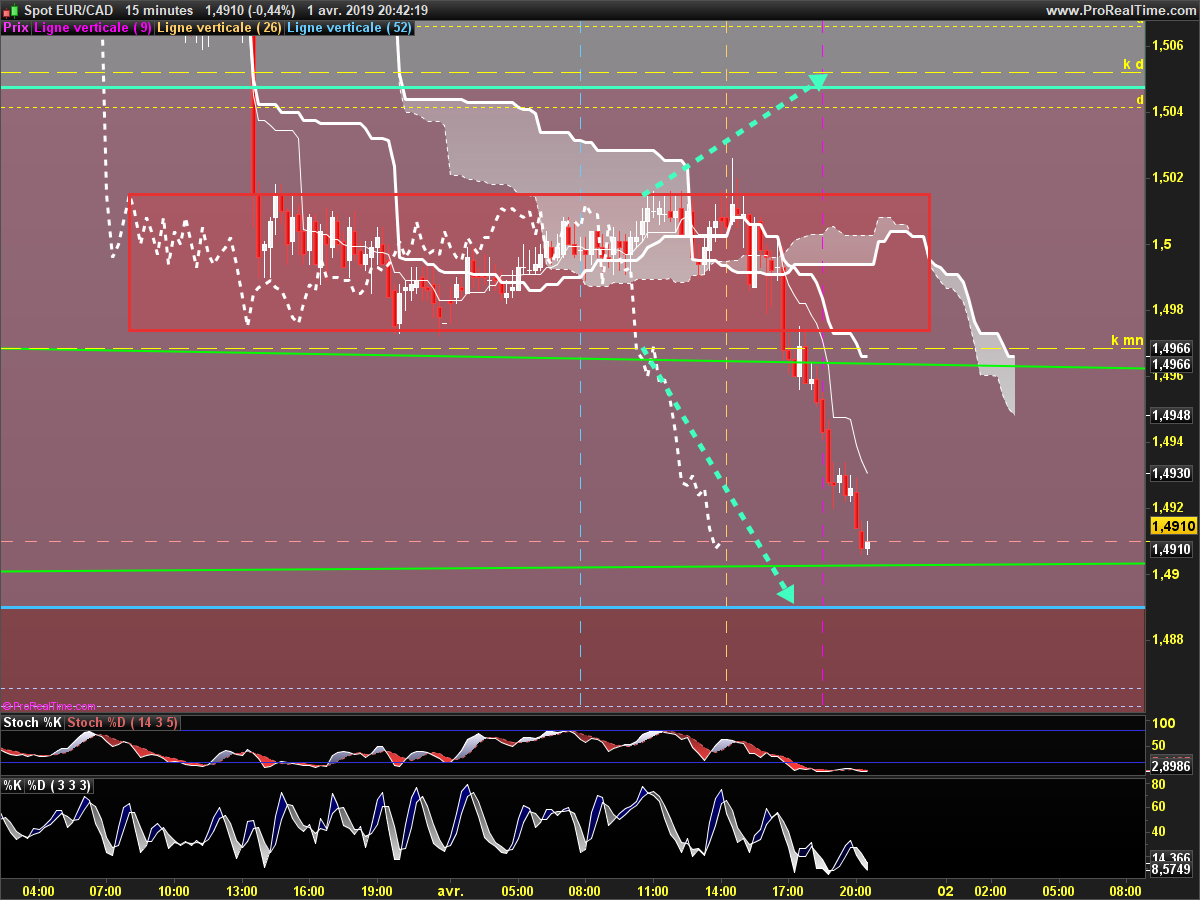Click the 1,4930 price tag on the axis

(1171, 473)
